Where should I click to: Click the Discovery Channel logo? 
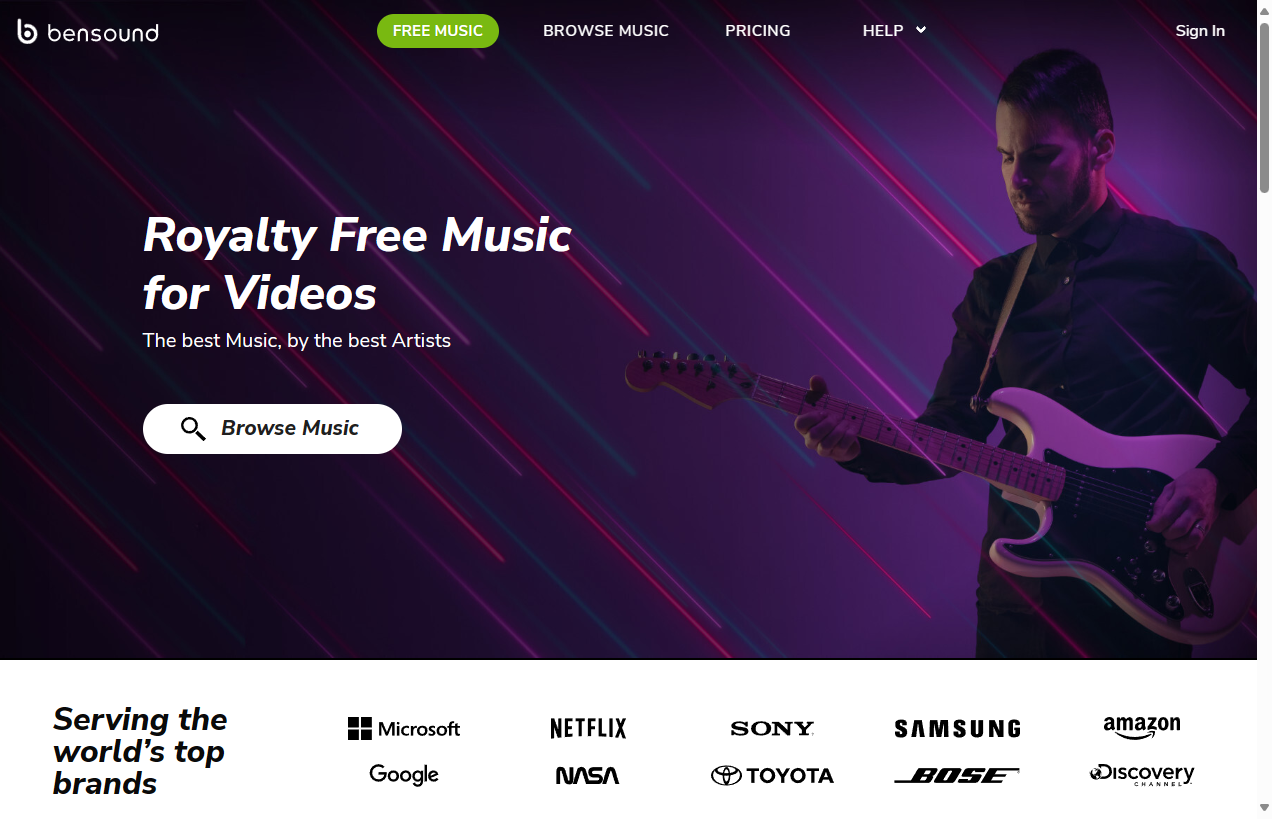click(1142, 775)
